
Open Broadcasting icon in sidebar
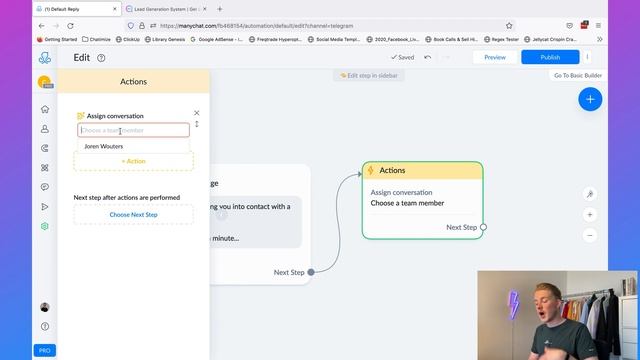tap(45, 207)
